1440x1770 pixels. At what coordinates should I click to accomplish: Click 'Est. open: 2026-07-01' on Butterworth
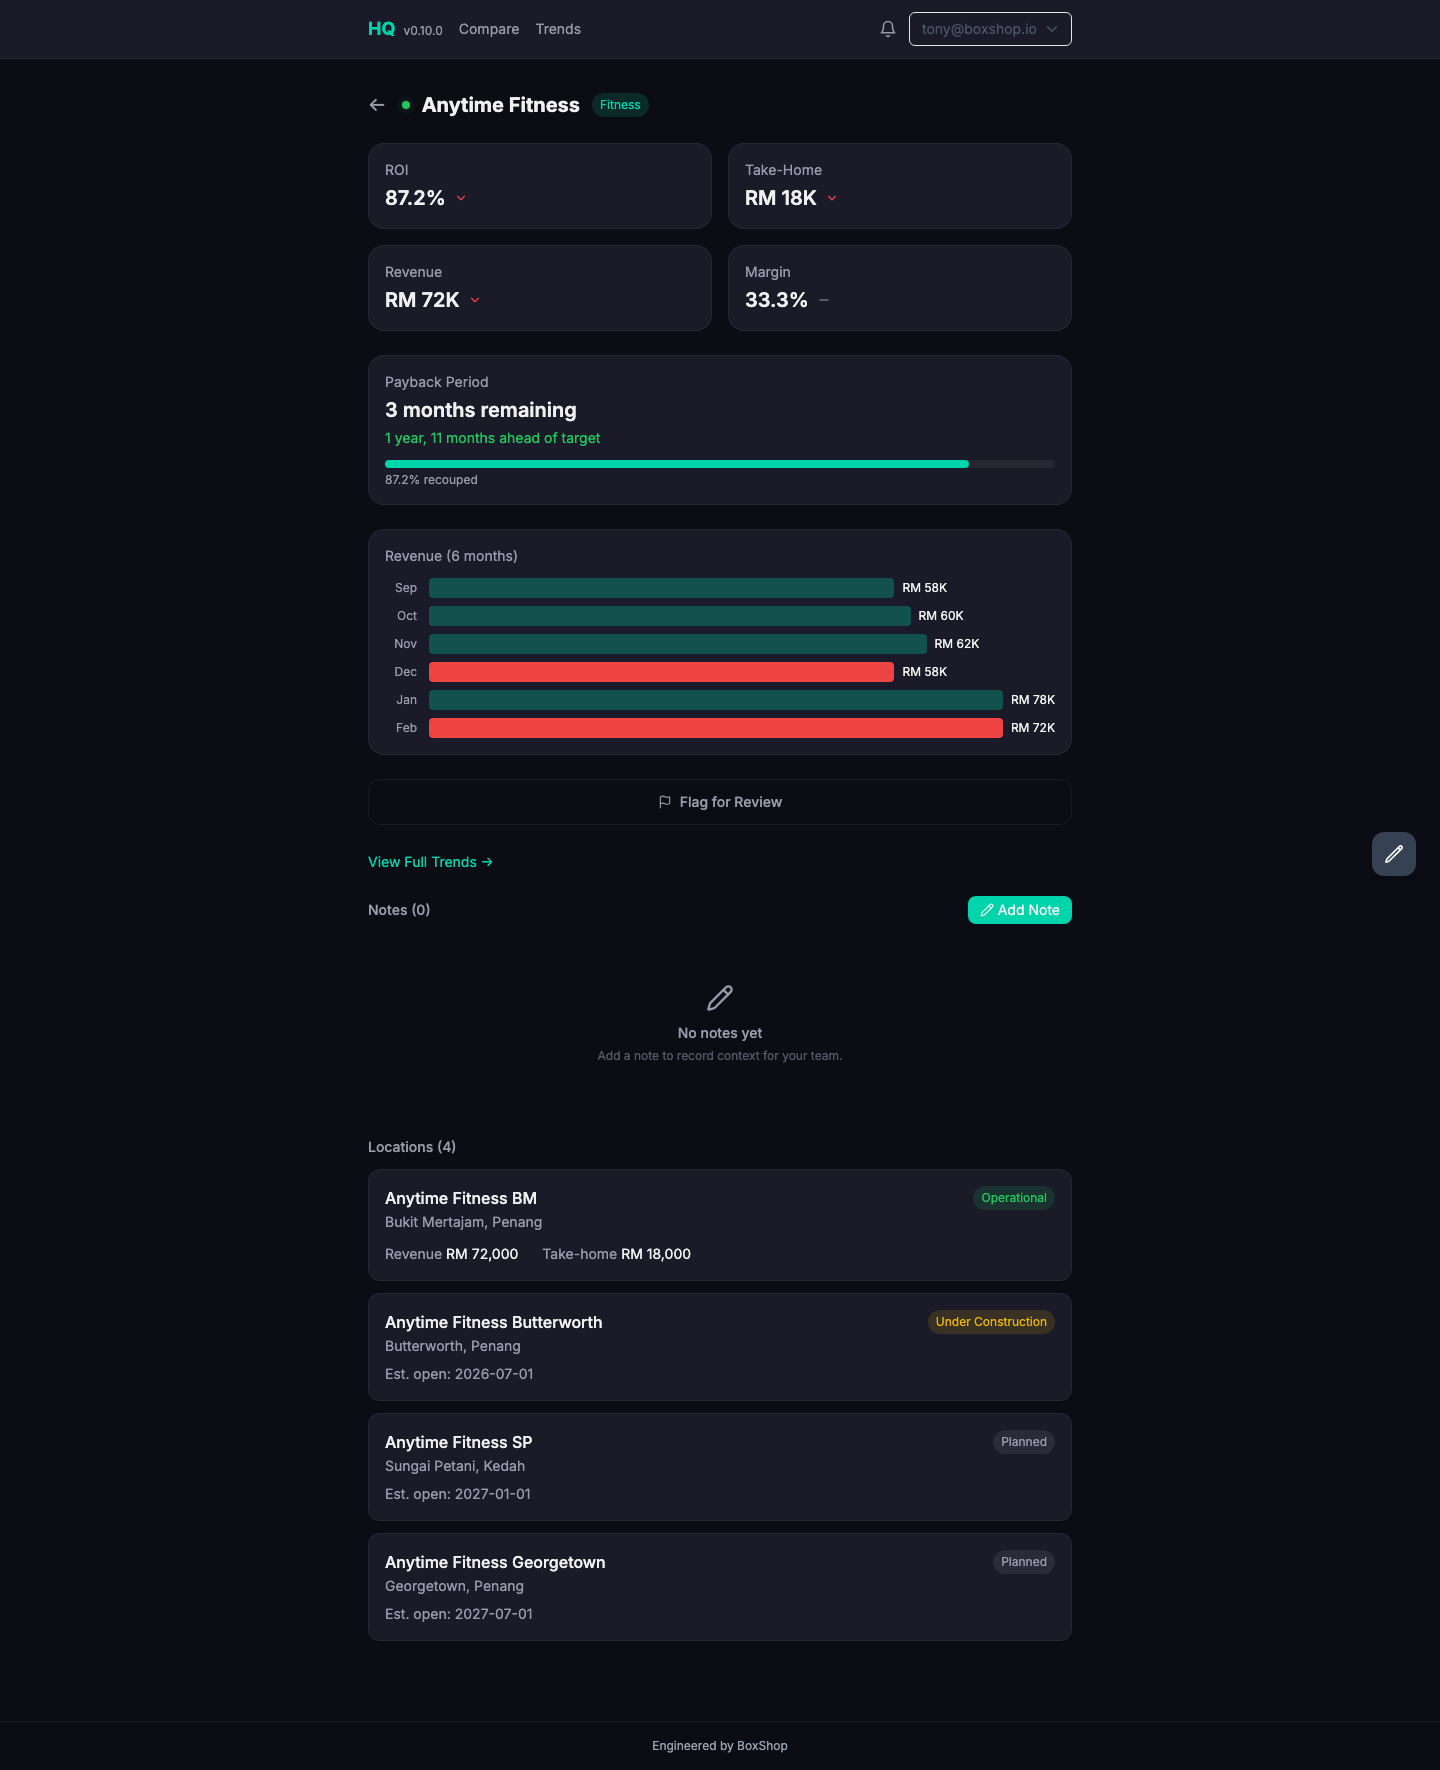pyautogui.click(x=459, y=1374)
